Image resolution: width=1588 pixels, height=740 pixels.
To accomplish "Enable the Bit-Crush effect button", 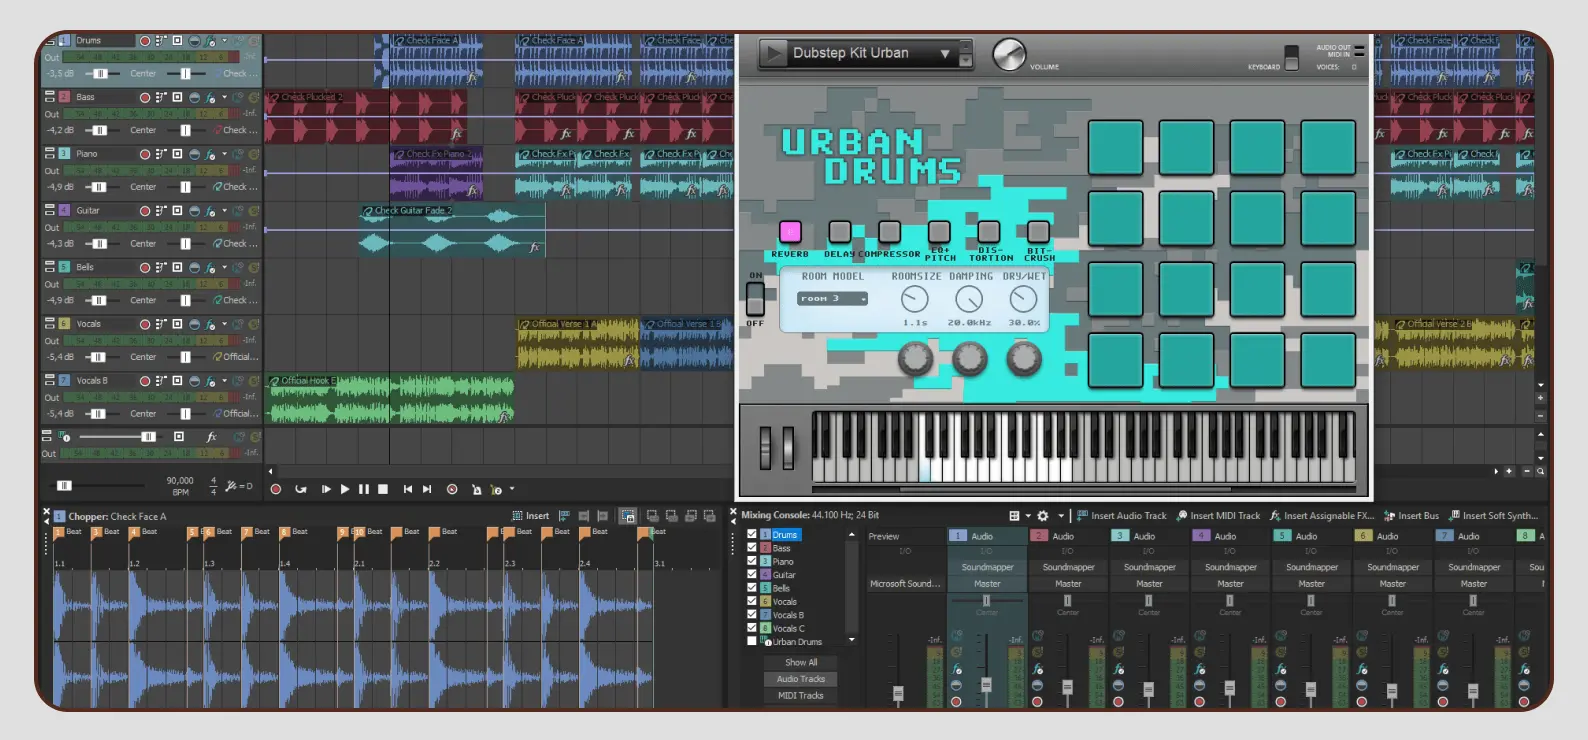I will [x=1039, y=232].
